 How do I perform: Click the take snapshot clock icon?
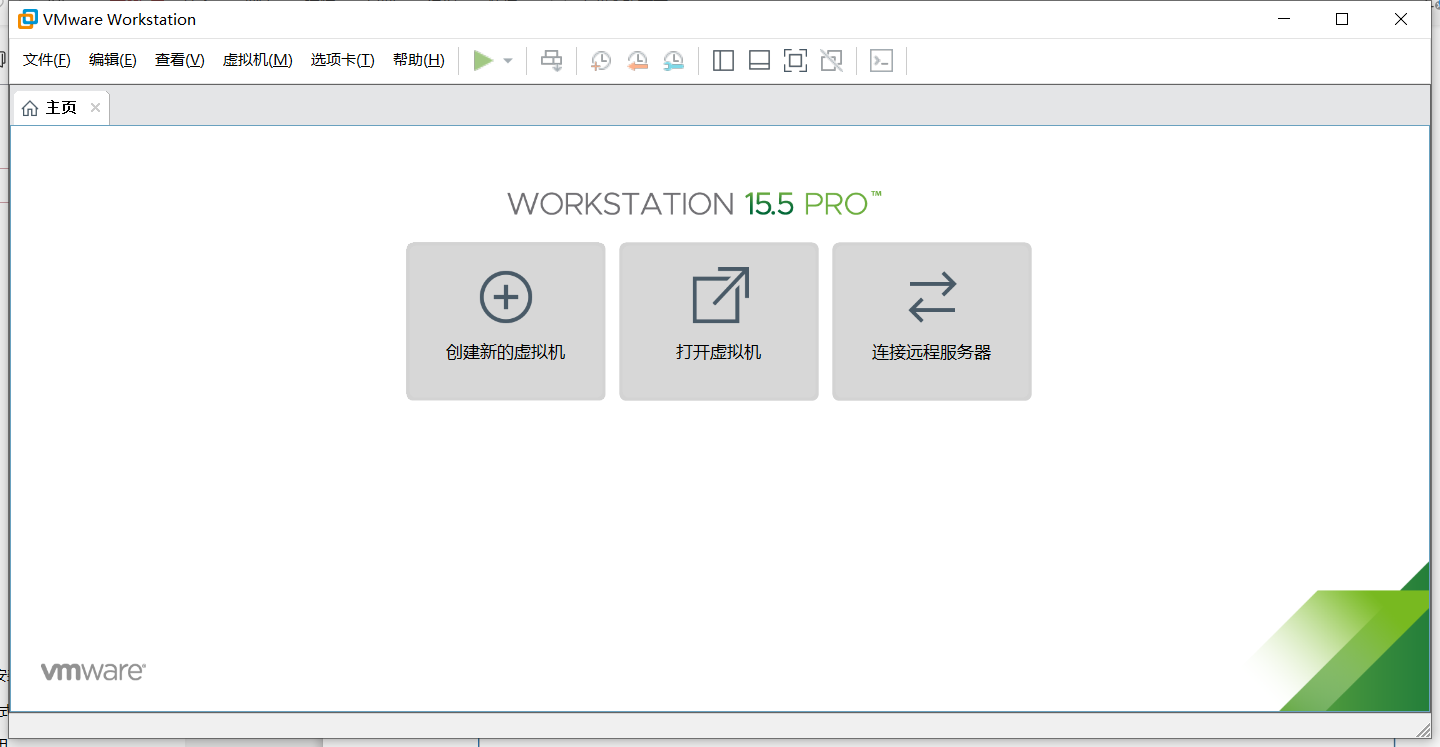click(x=600, y=61)
